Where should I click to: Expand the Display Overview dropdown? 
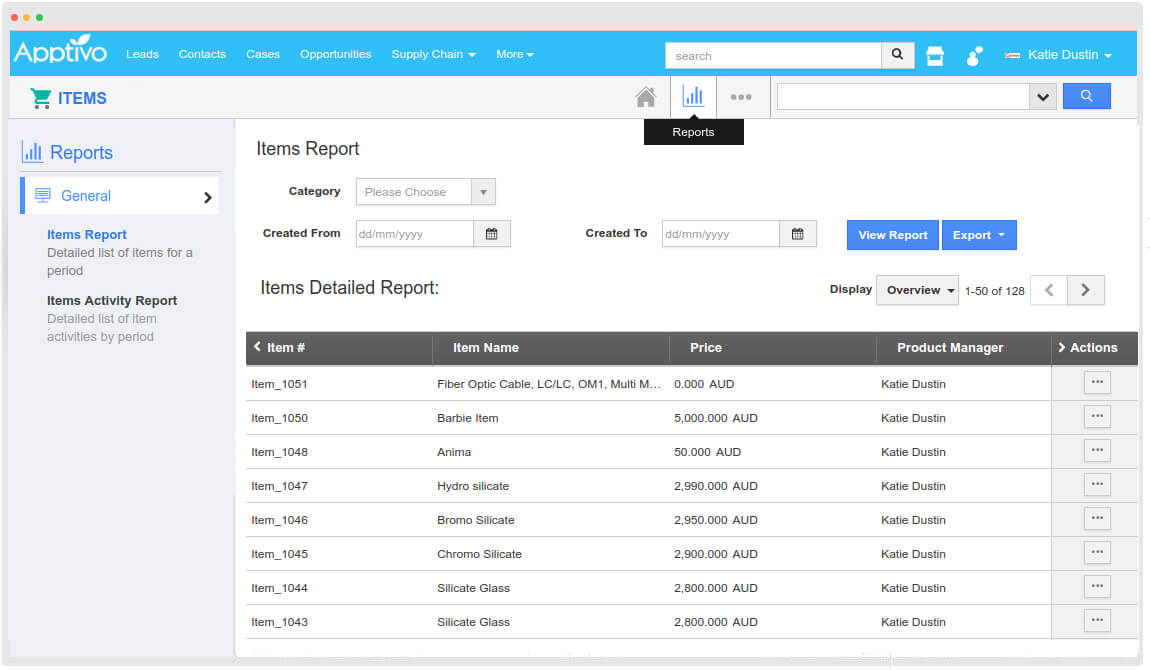coord(917,290)
